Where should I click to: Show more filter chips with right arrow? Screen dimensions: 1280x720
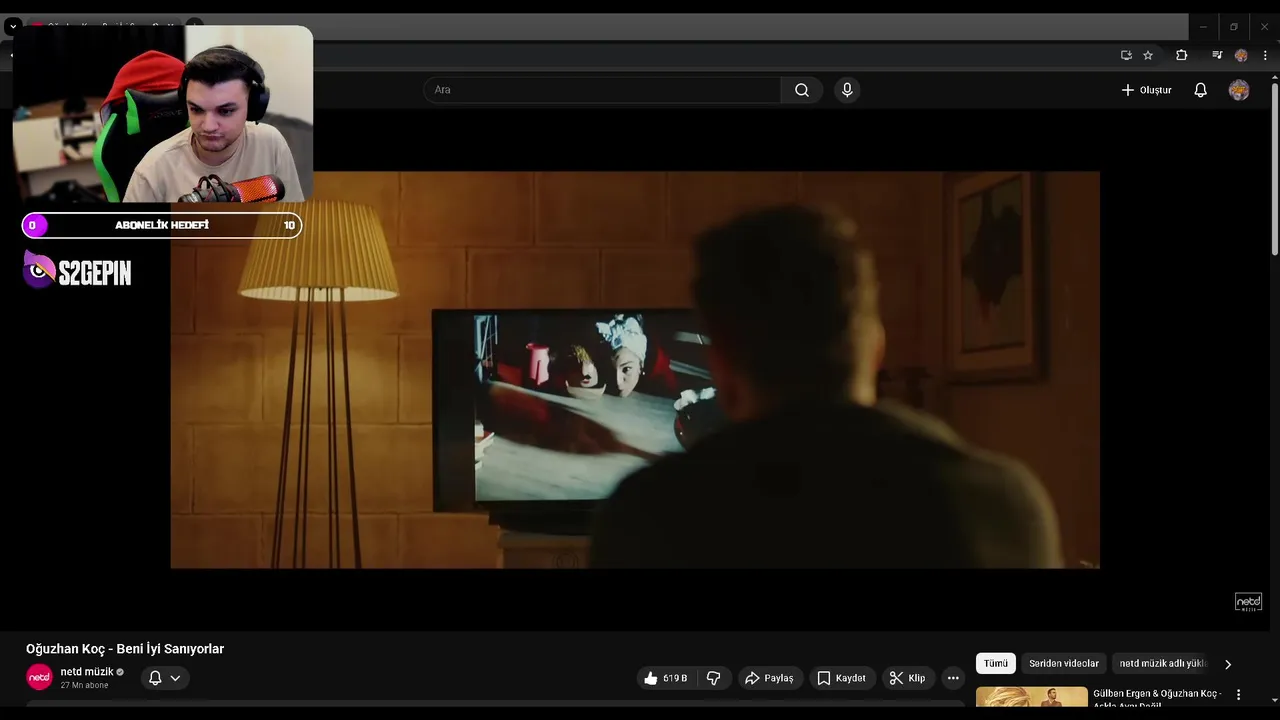pyautogui.click(x=1228, y=664)
